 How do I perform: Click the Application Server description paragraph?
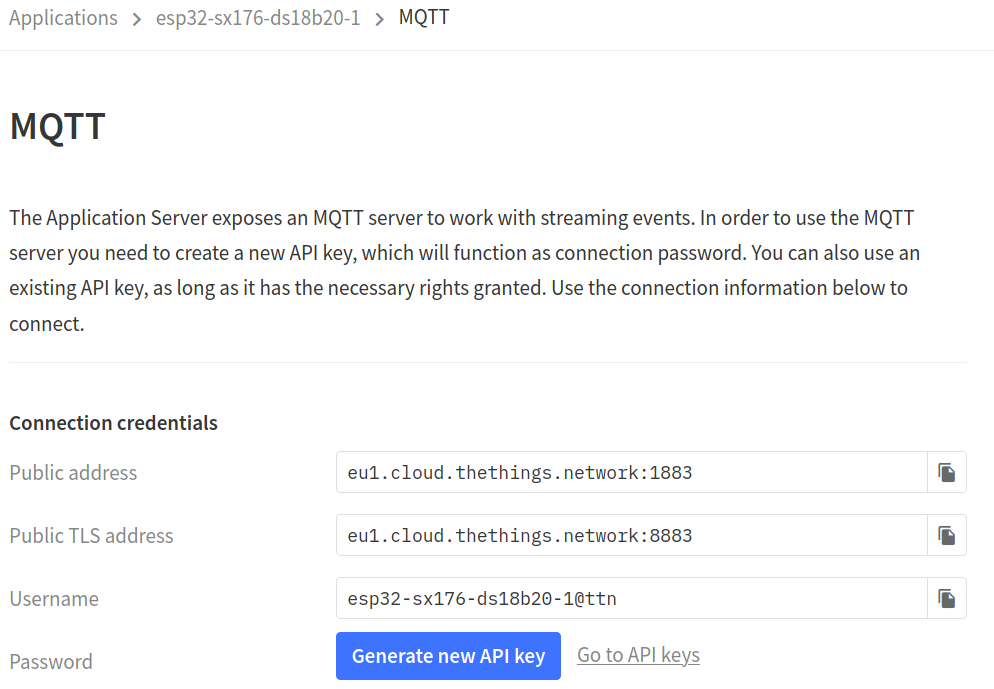(464, 271)
